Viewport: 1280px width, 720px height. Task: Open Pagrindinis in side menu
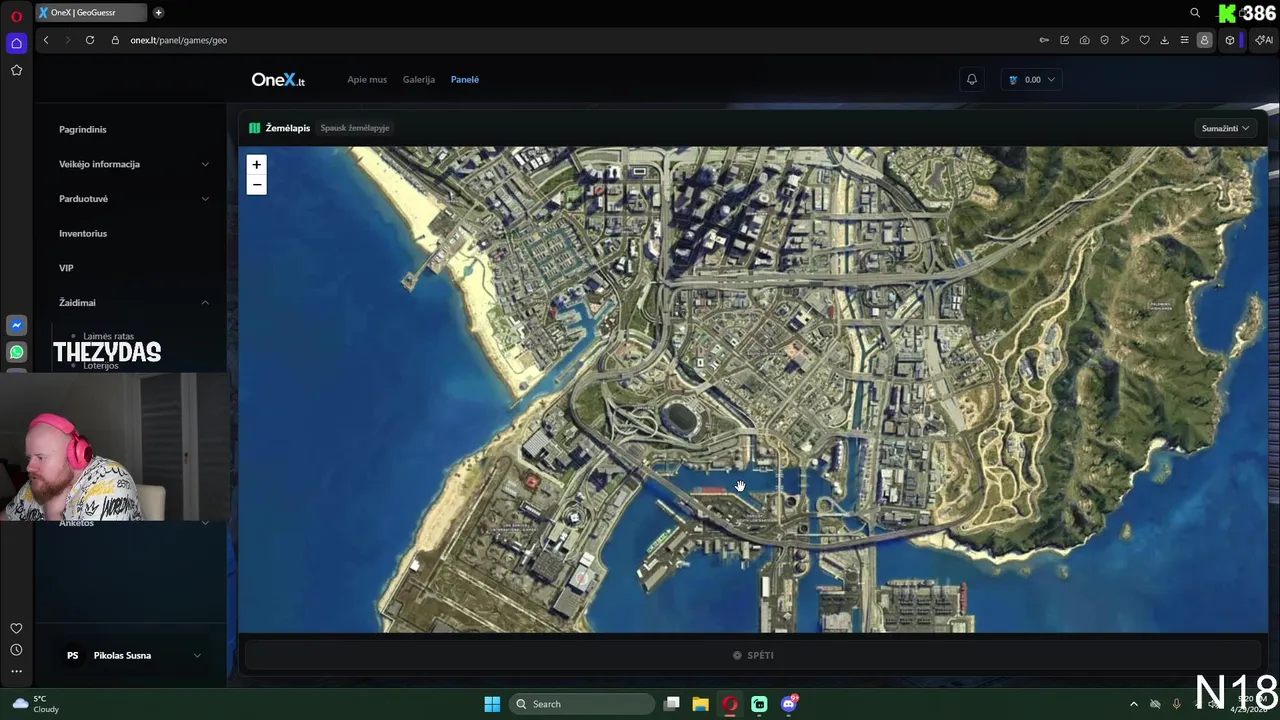point(82,129)
